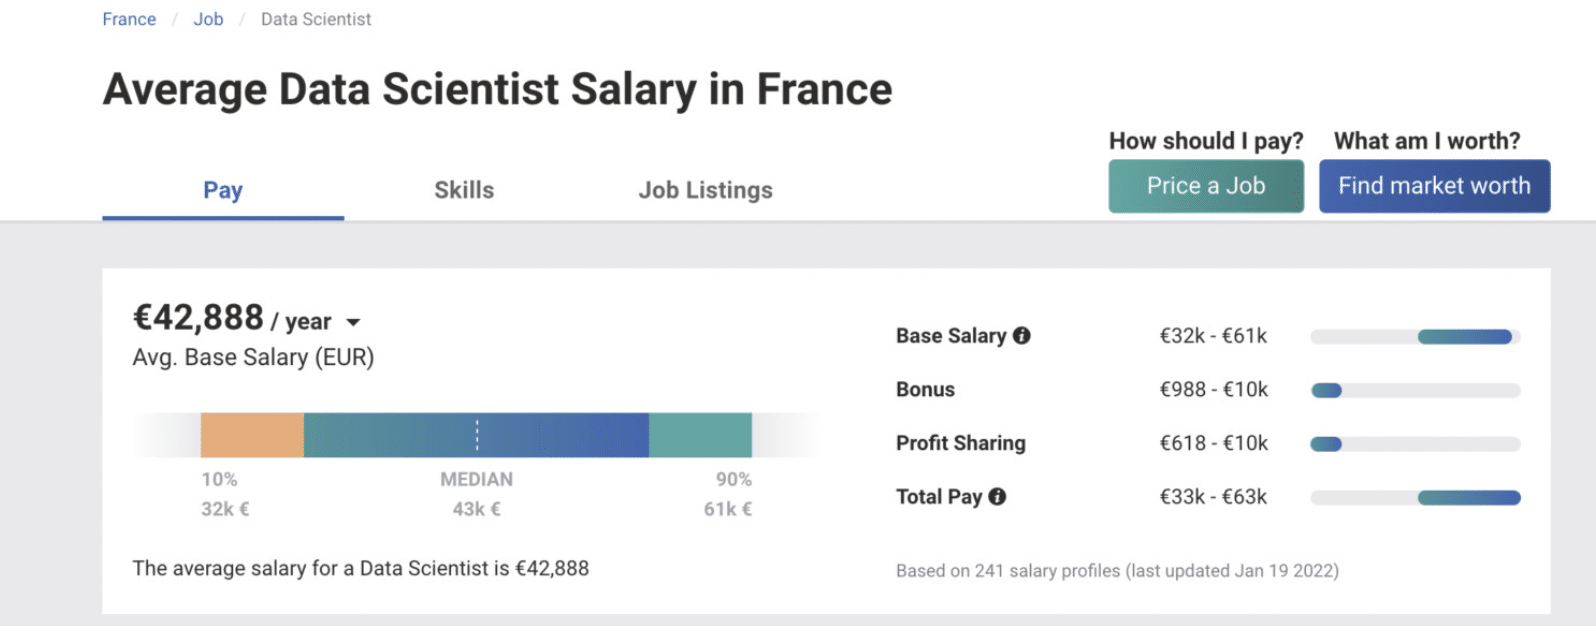Image resolution: width=1596 pixels, height=626 pixels.
Task: Click the orange 10th percentile bar segment
Action: pos(252,435)
